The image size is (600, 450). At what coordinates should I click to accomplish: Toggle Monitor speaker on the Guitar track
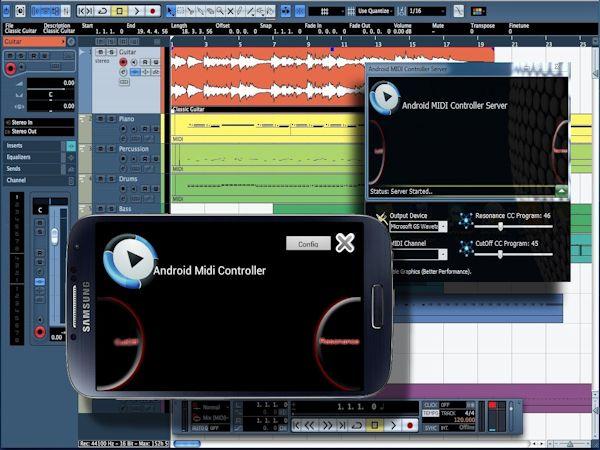pos(134,62)
